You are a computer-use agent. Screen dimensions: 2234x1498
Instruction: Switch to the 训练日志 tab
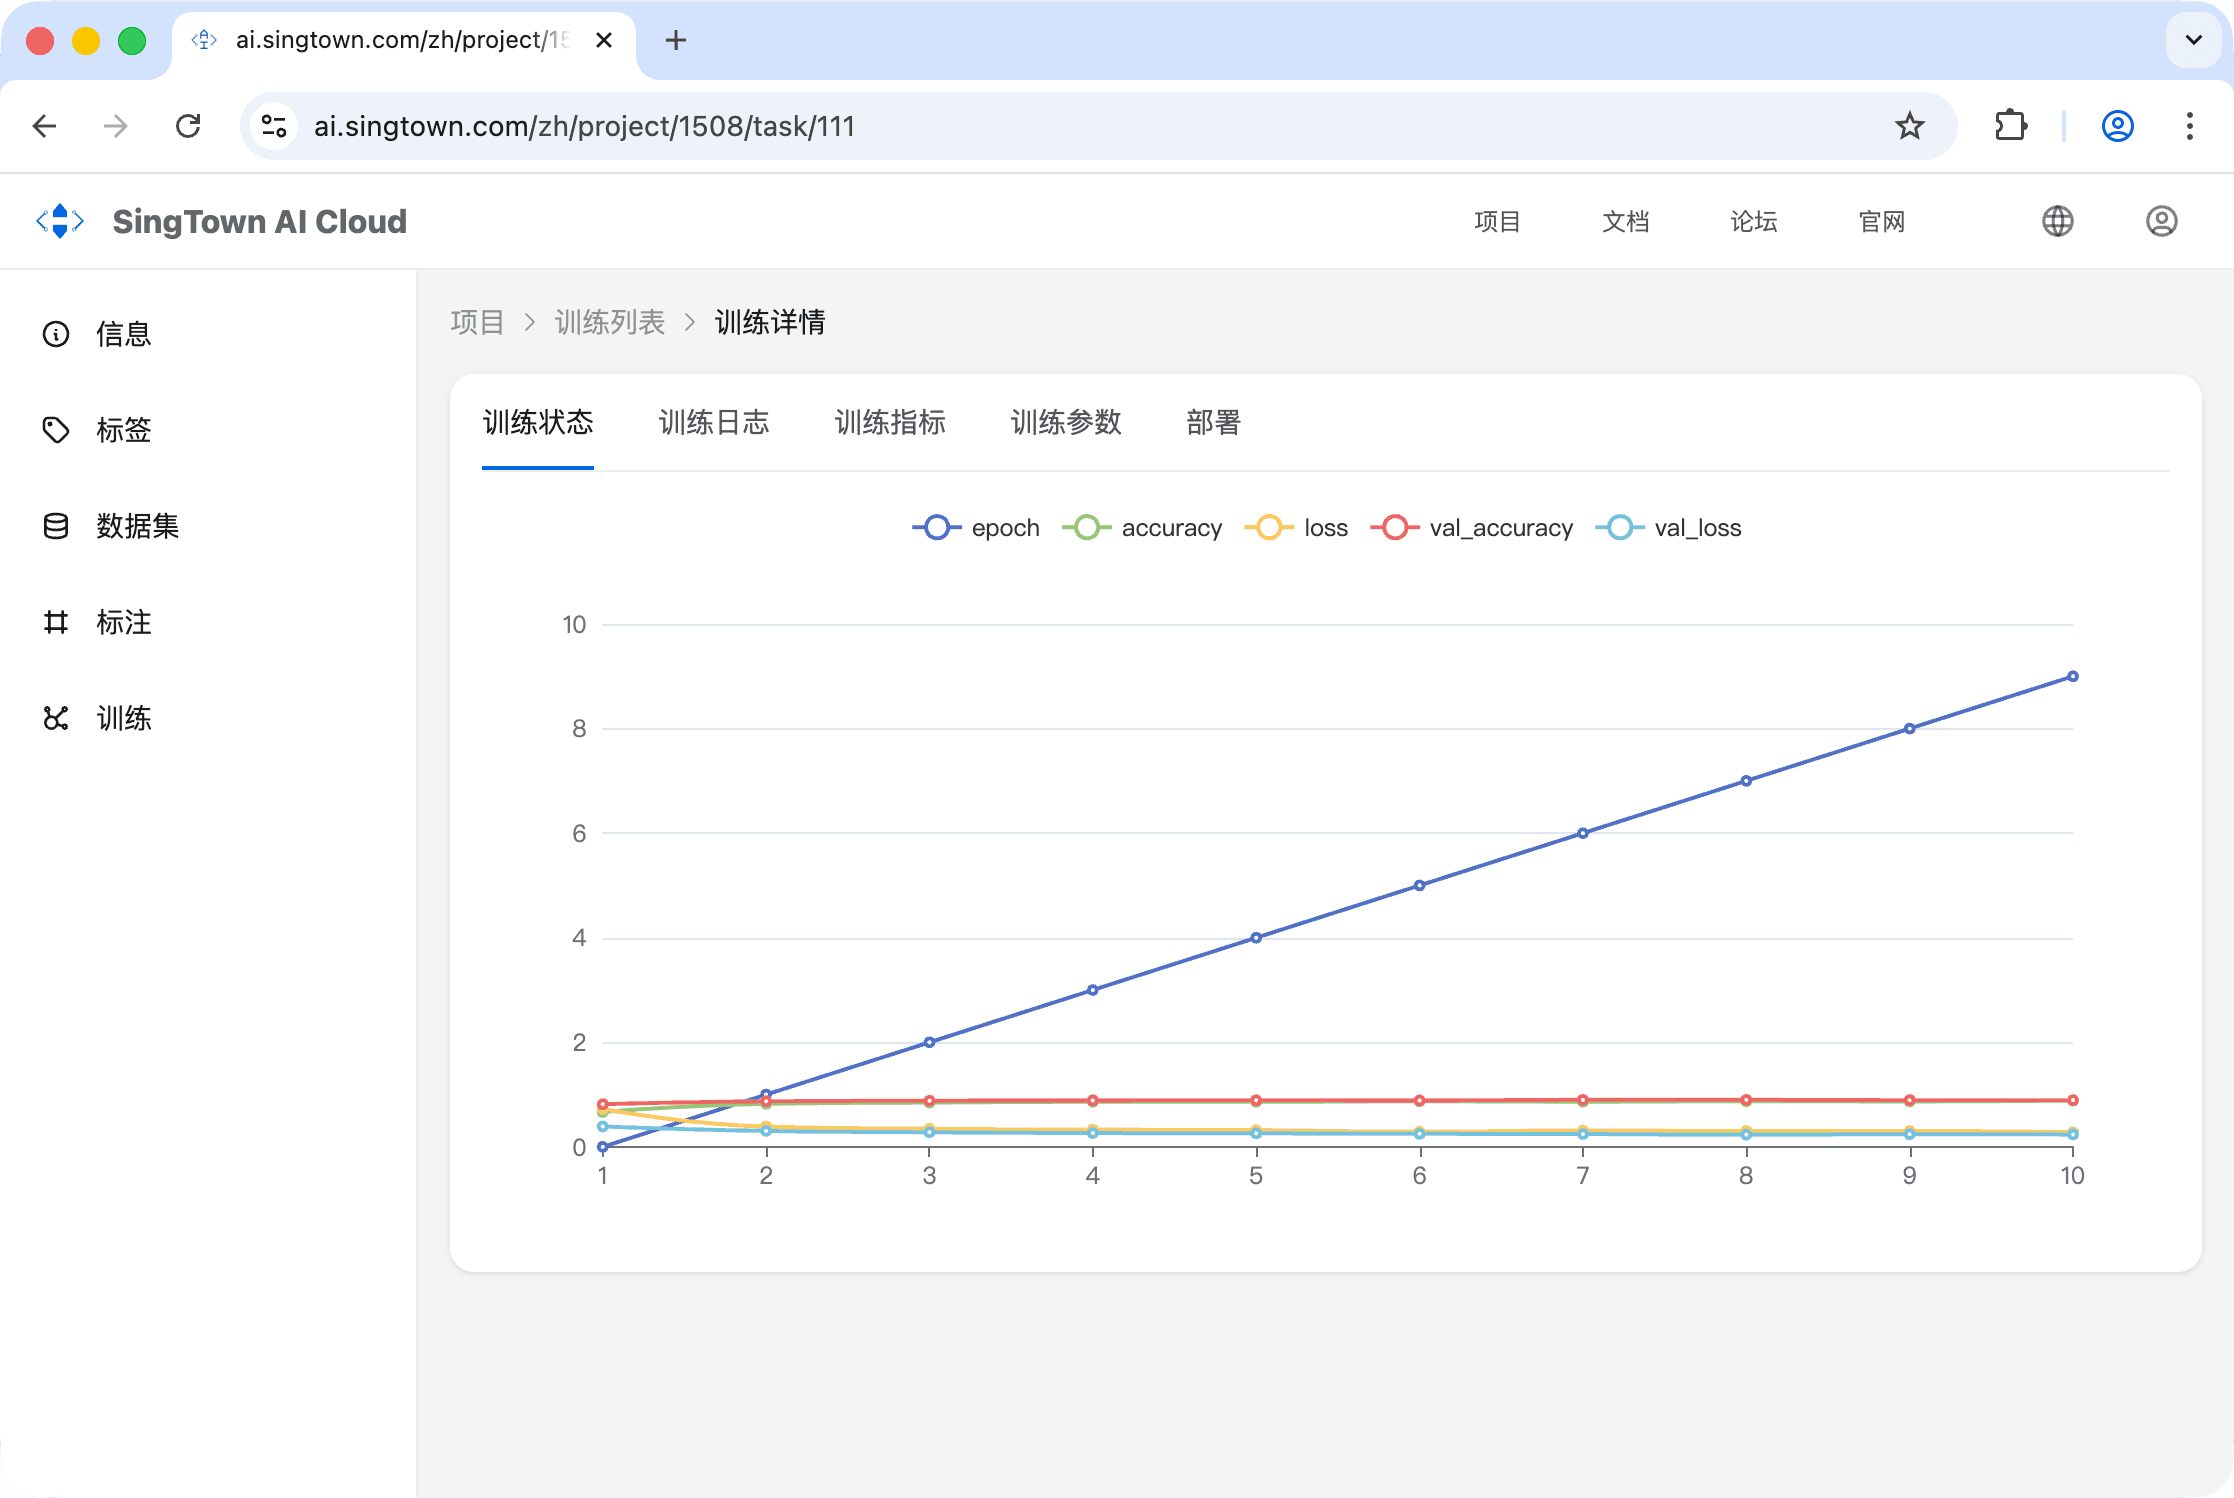click(x=713, y=422)
